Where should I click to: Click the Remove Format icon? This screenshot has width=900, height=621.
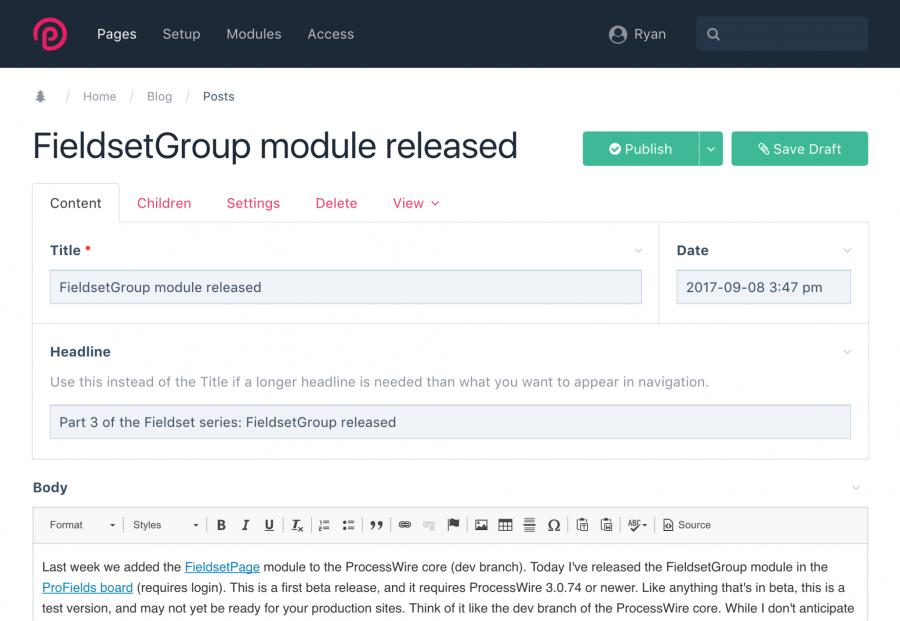(297, 525)
